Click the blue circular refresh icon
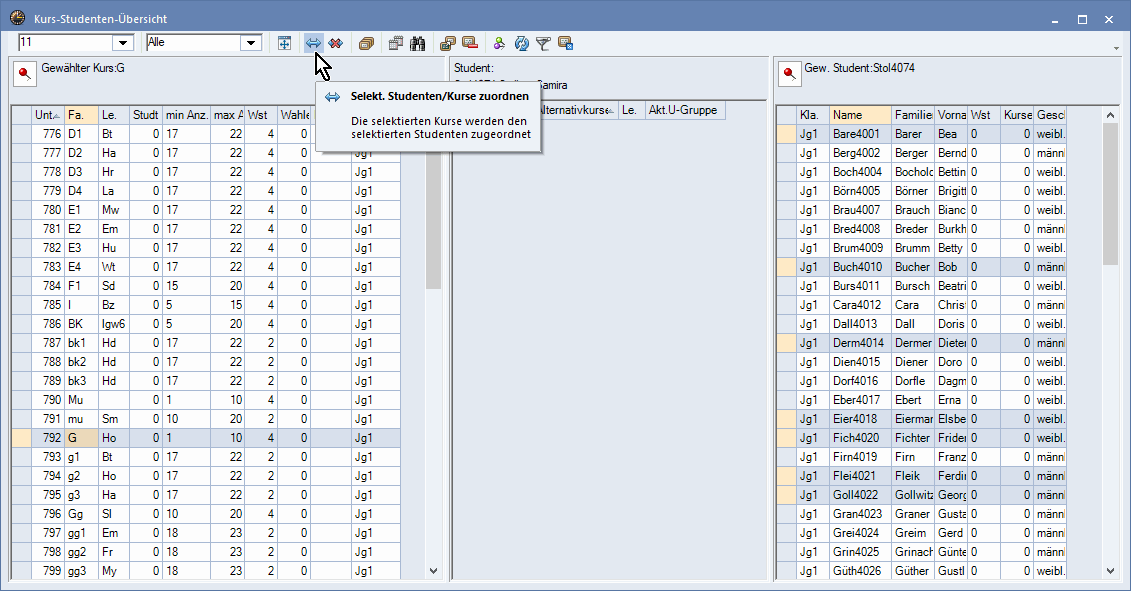 [x=521, y=43]
